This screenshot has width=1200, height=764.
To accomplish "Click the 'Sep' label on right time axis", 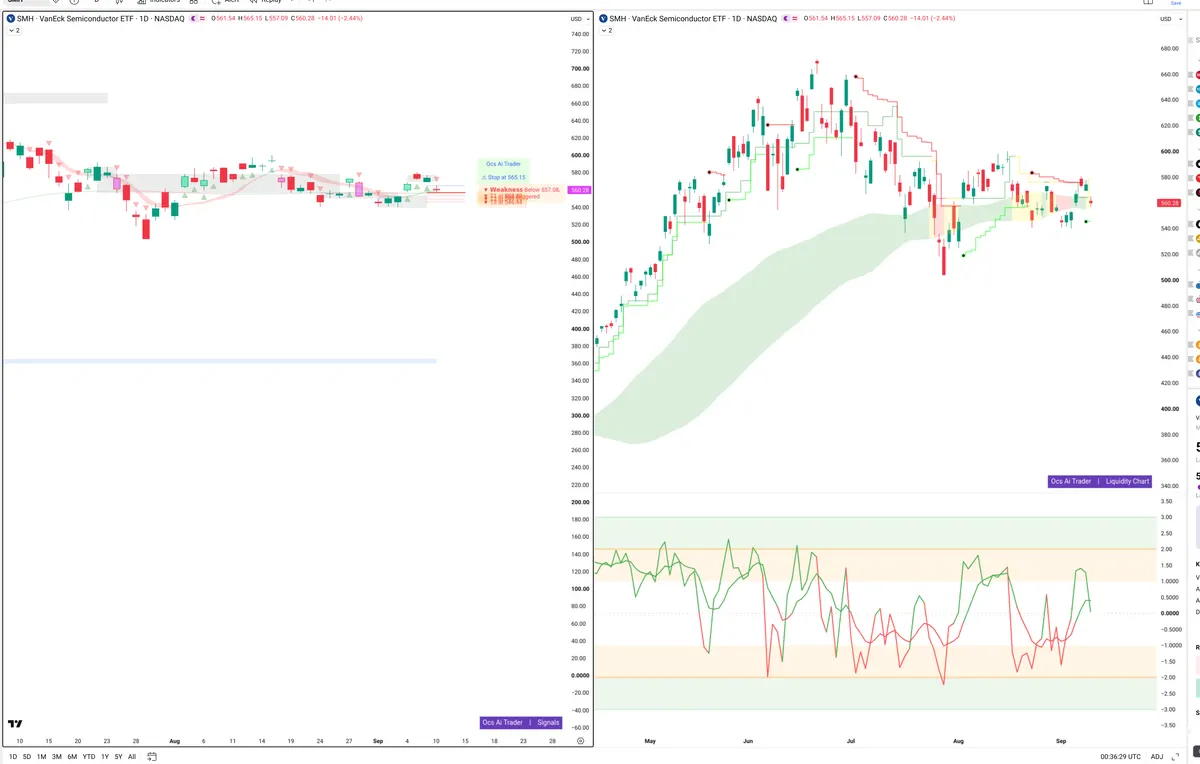I will (x=1062, y=741).
